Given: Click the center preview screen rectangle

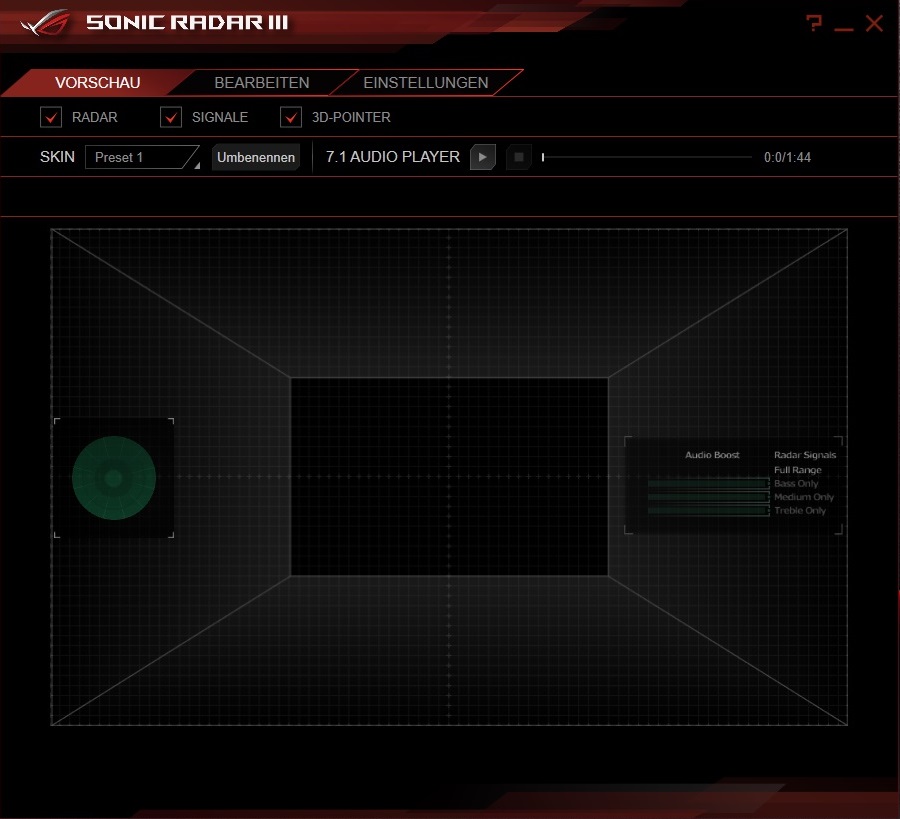Looking at the screenshot, I should click(x=449, y=476).
